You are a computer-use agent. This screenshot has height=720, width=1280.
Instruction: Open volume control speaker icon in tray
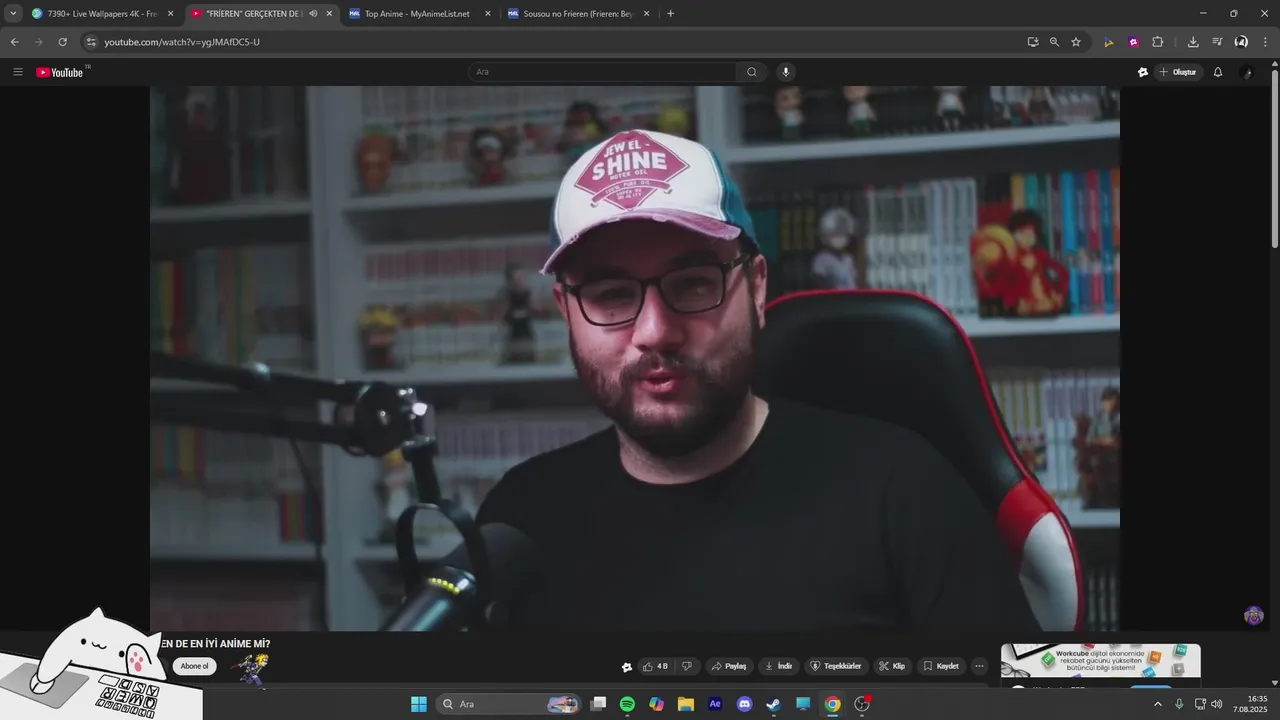[1216, 704]
